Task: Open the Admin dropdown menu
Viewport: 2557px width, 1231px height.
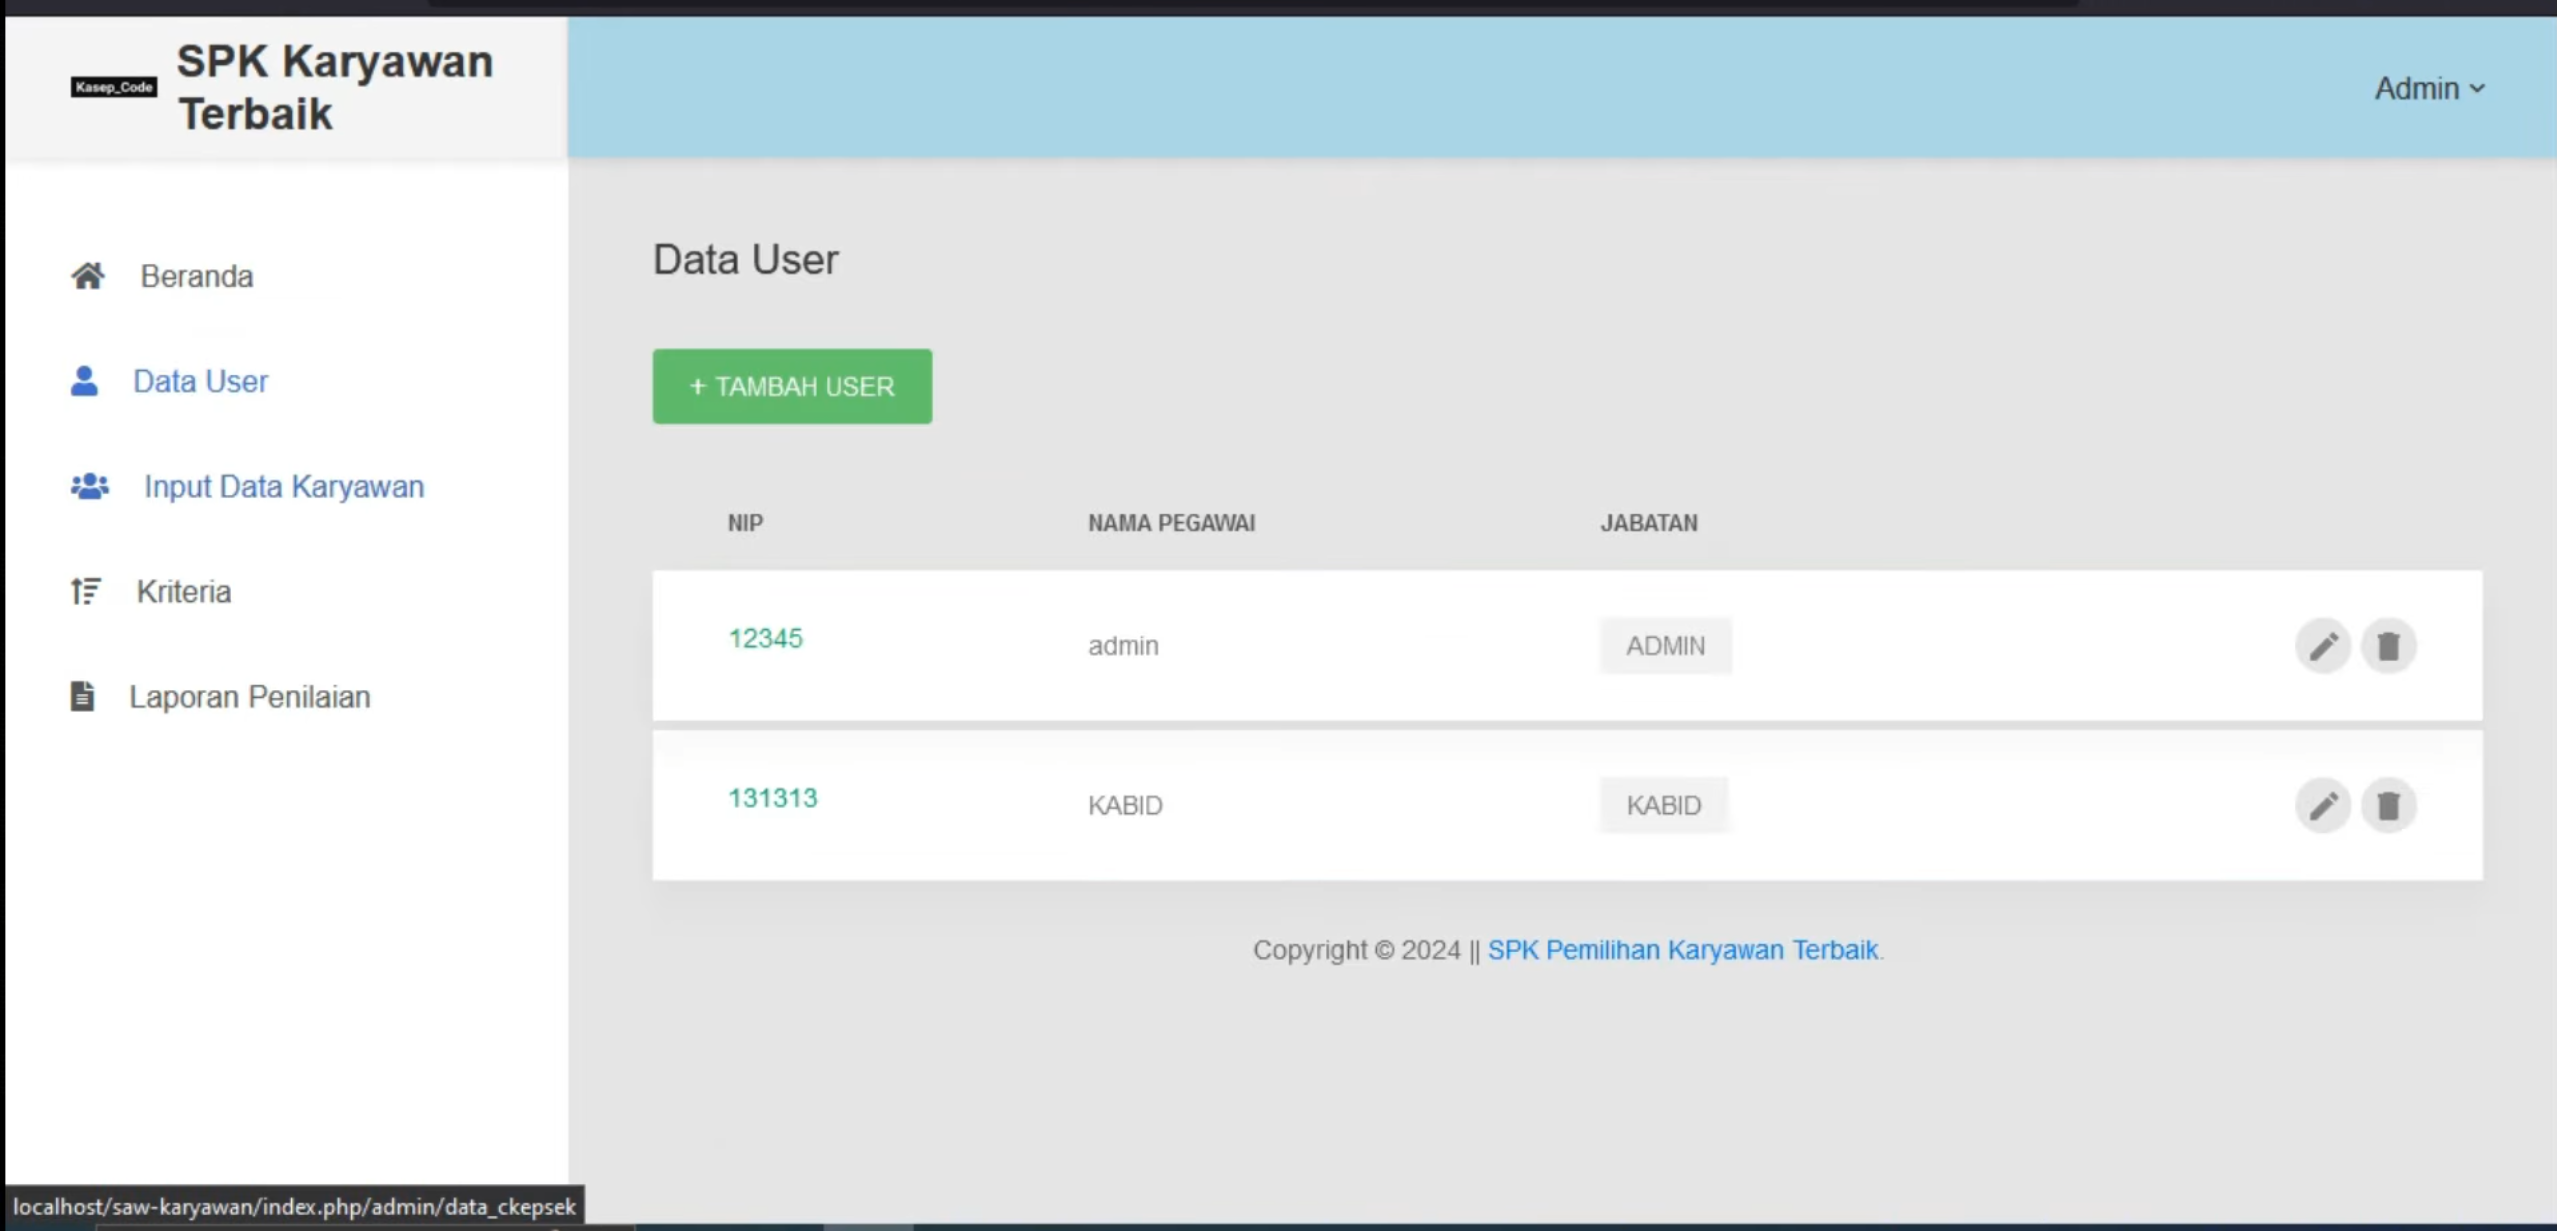Action: [2430, 88]
